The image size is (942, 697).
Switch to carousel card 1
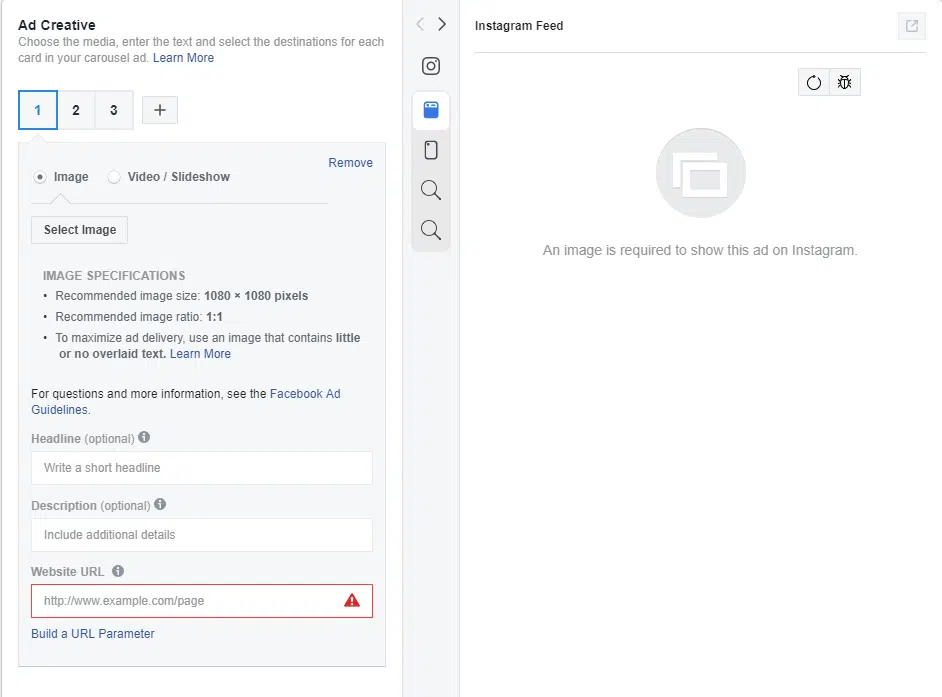(x=38, y=110)
